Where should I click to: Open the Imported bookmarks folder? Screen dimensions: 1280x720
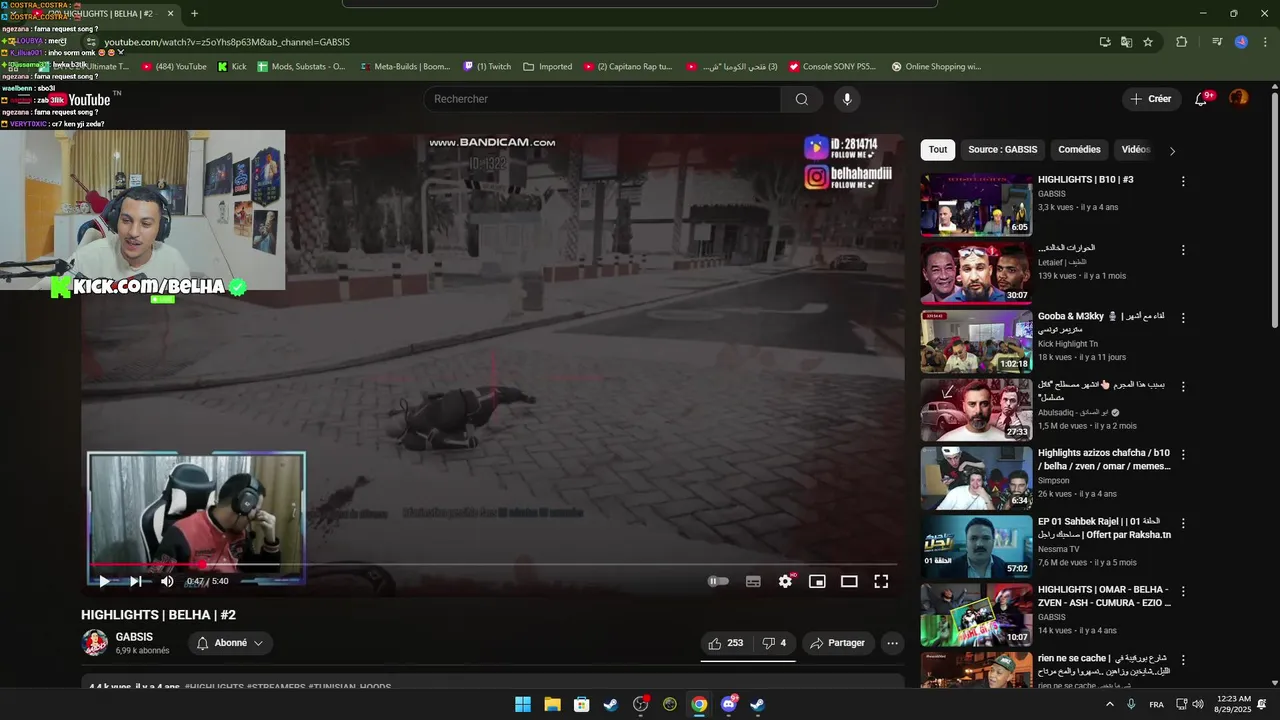click(548, 67)
